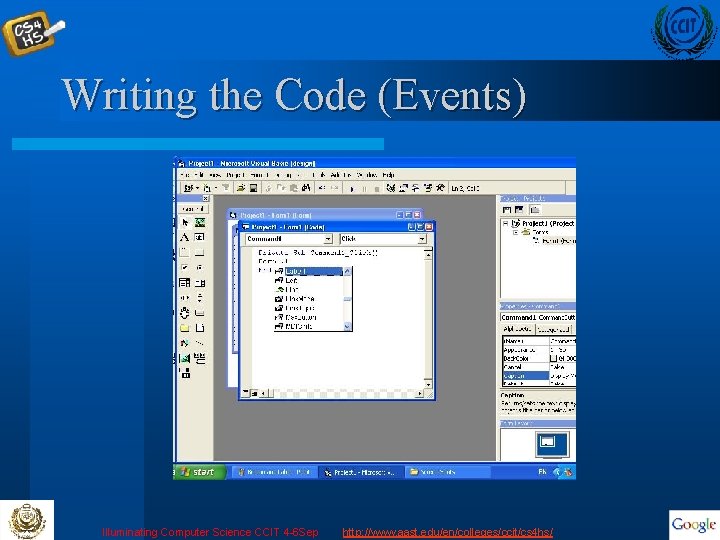Open the aast.edu cs4hs link
Viewport: 720px width, 540px height.
click(x=447, y=532)
